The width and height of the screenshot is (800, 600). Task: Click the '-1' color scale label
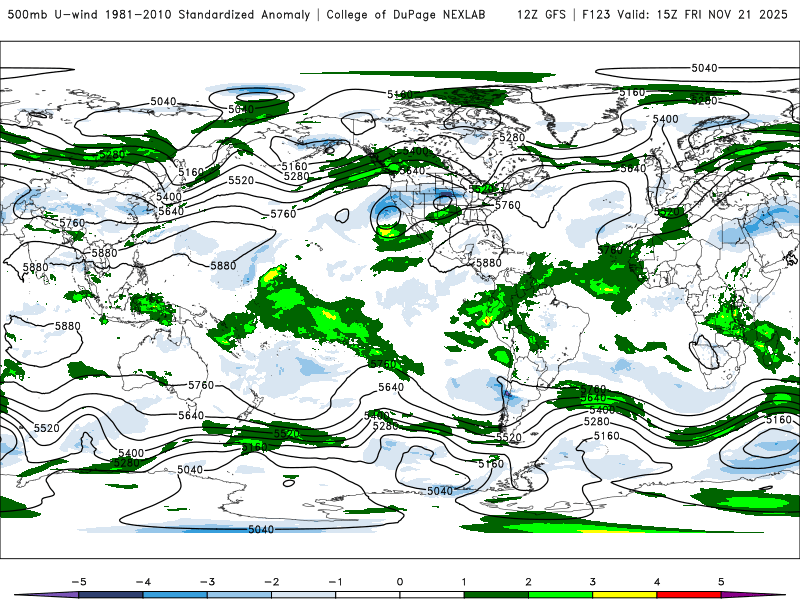tap(336, 582)
